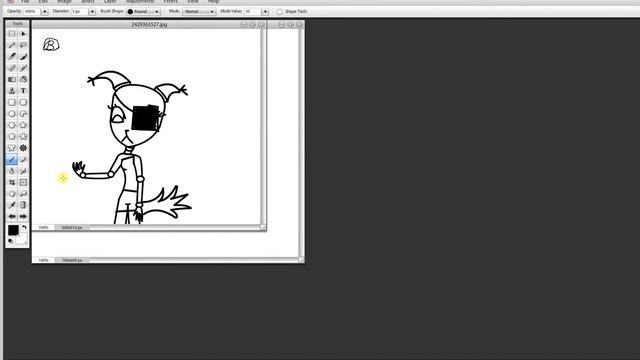Select the Rounded Rectangle shape tool

23,102
